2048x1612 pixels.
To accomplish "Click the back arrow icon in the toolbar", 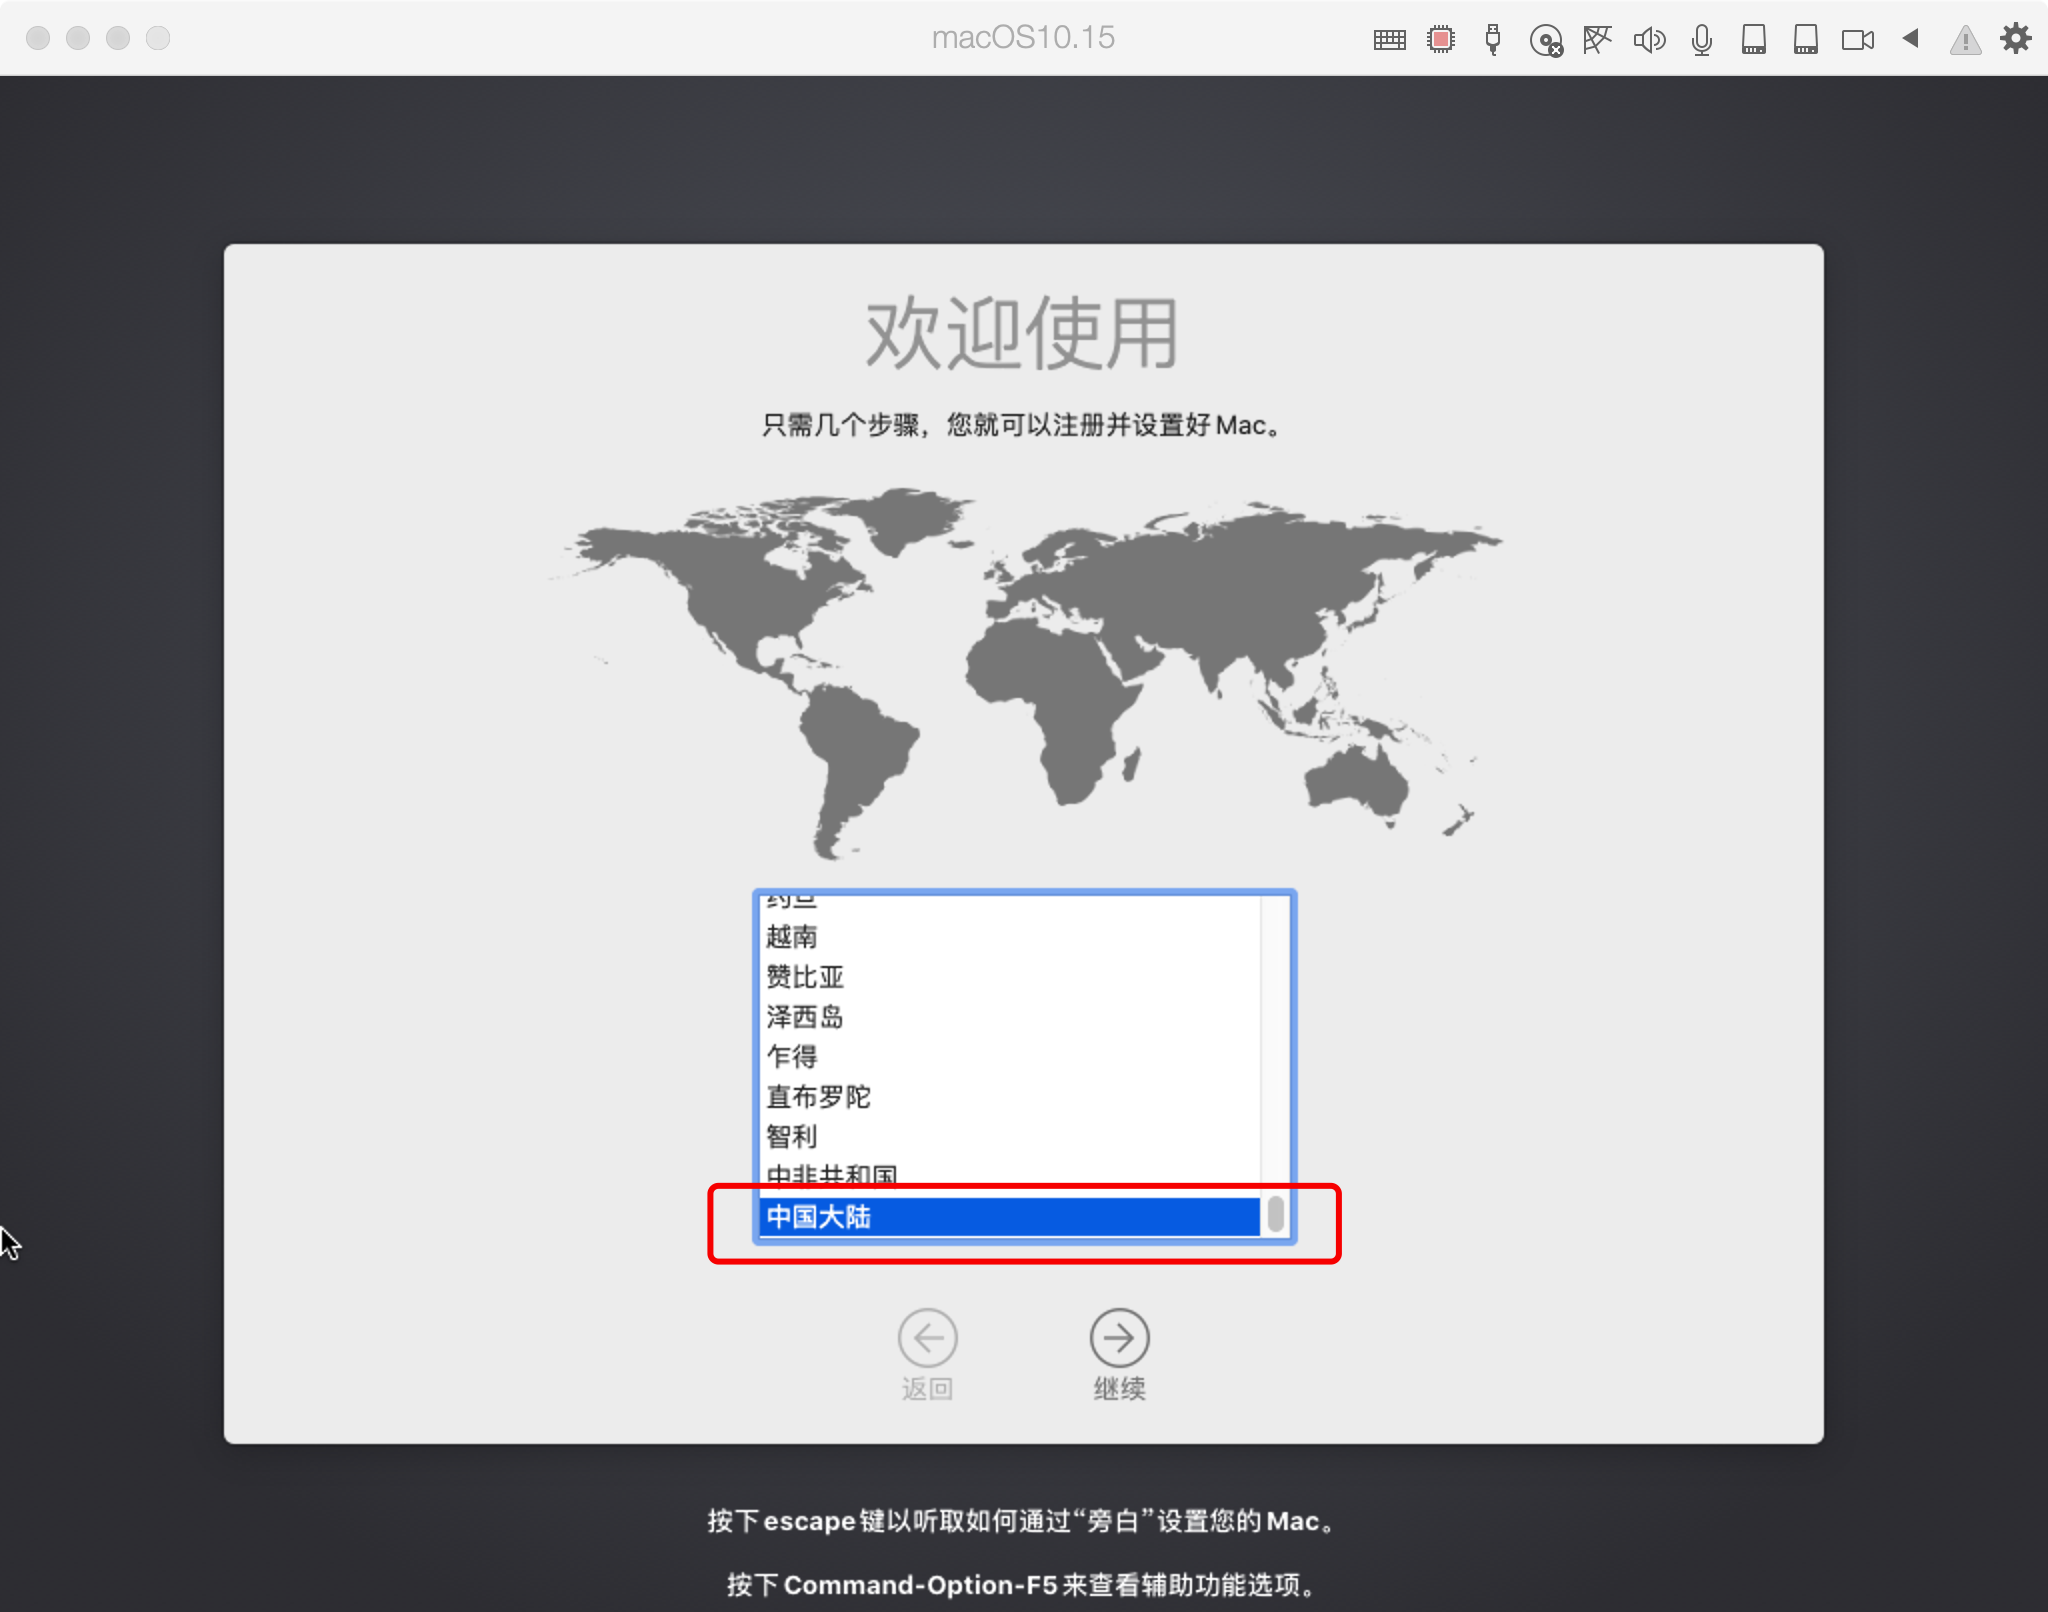I will pos(1912,40).
